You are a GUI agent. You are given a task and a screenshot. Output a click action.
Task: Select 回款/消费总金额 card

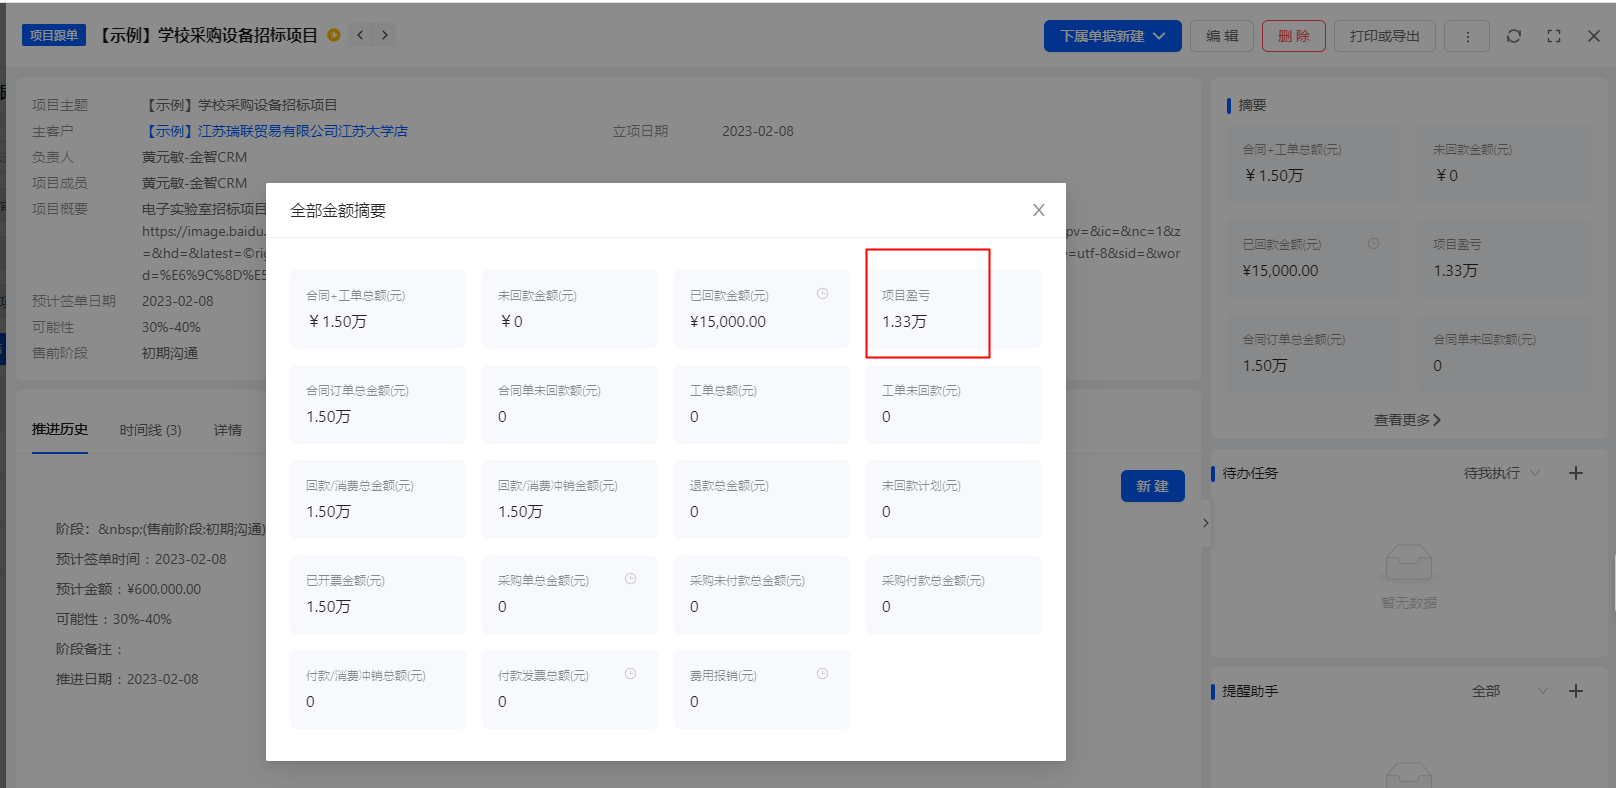coord(378,499)
